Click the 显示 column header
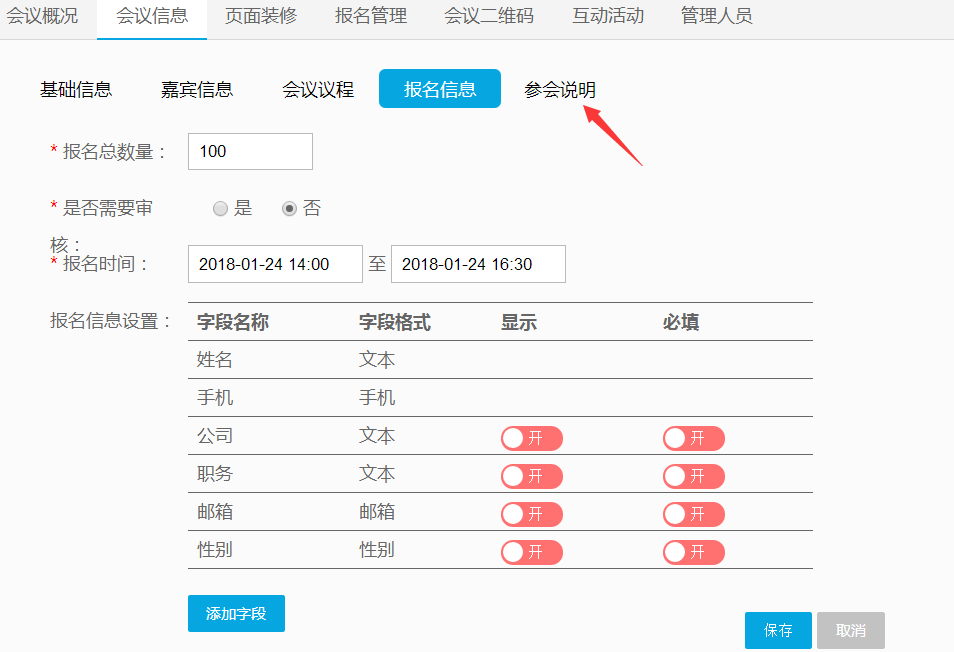This screenshot has height=652, width=954. (518, 322)
